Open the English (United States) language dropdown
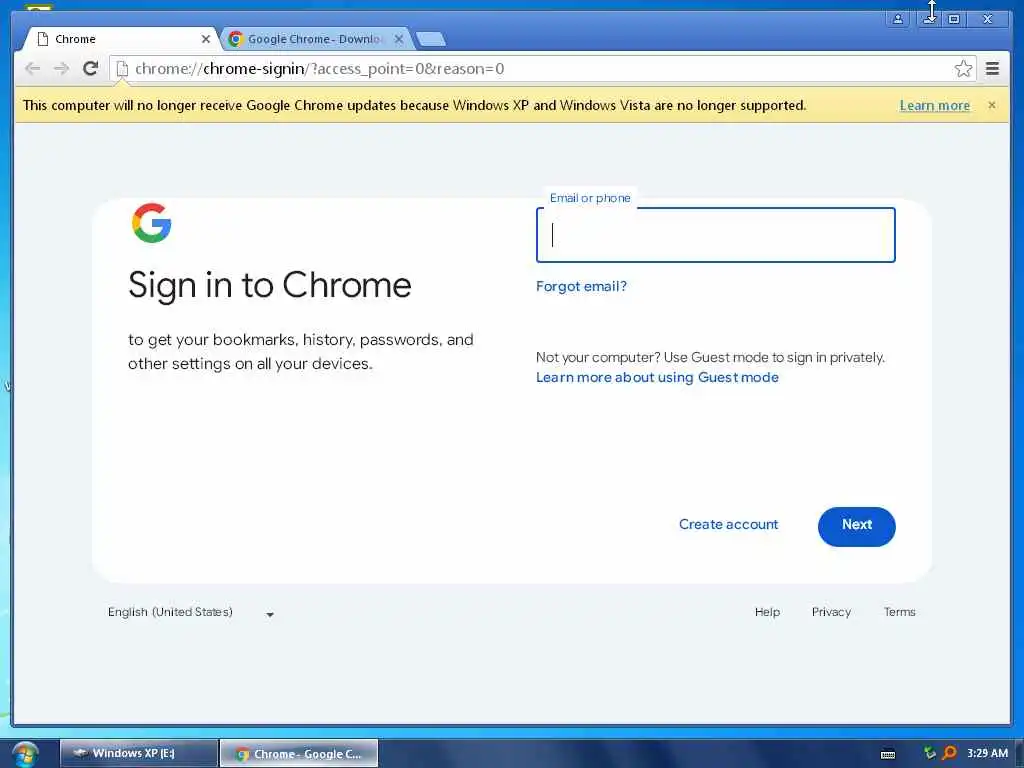The width and height of the screenshot is (1024, 768). pos(191,613)
